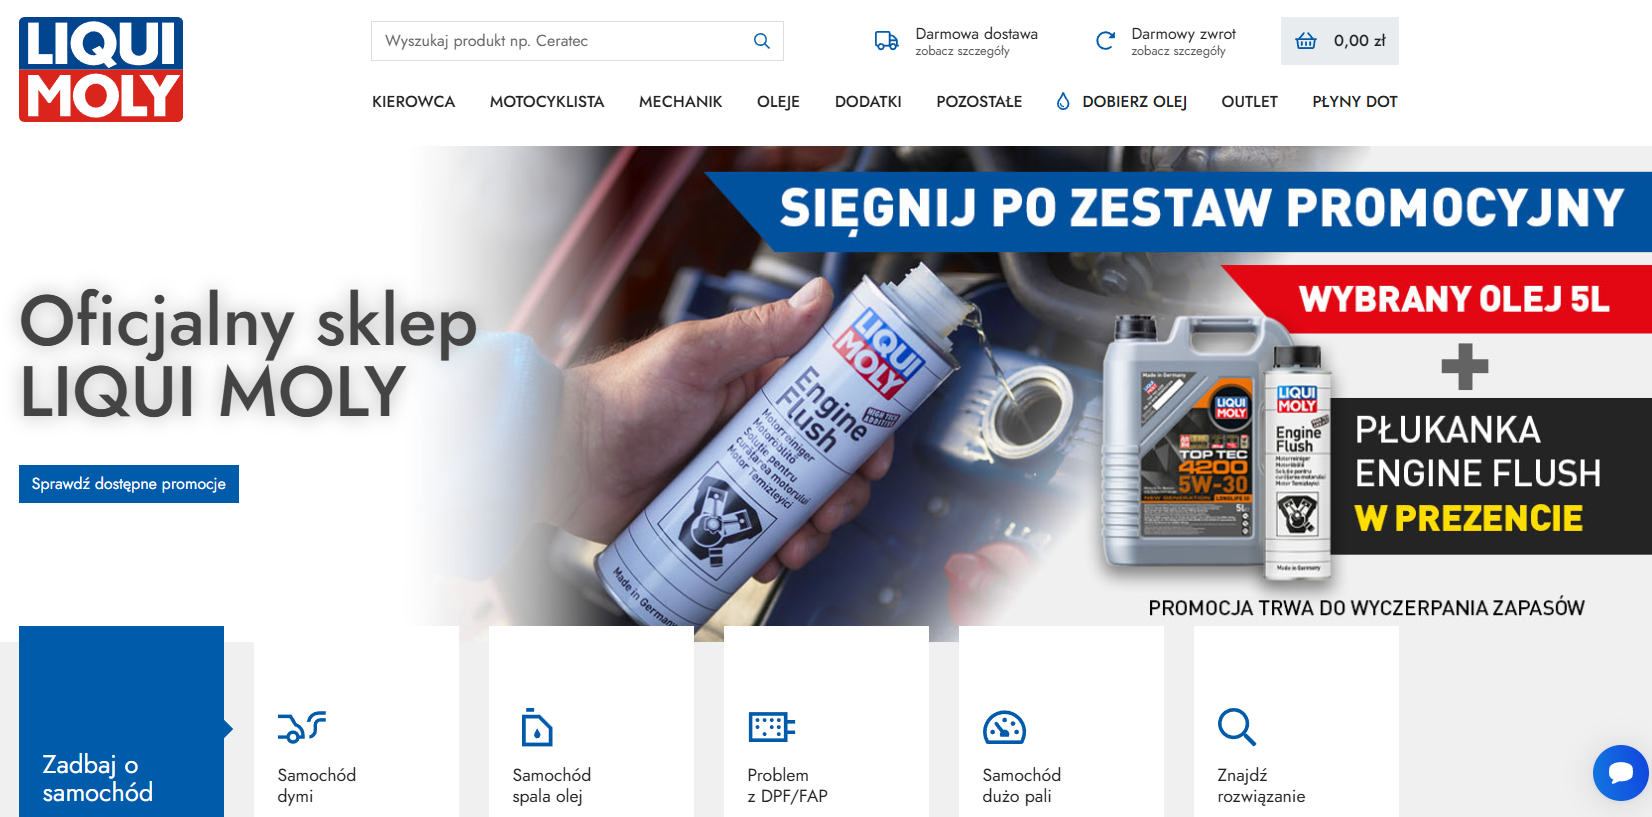Click the free return arrow icon
1652x817 pixels.
click(1105, 41)
